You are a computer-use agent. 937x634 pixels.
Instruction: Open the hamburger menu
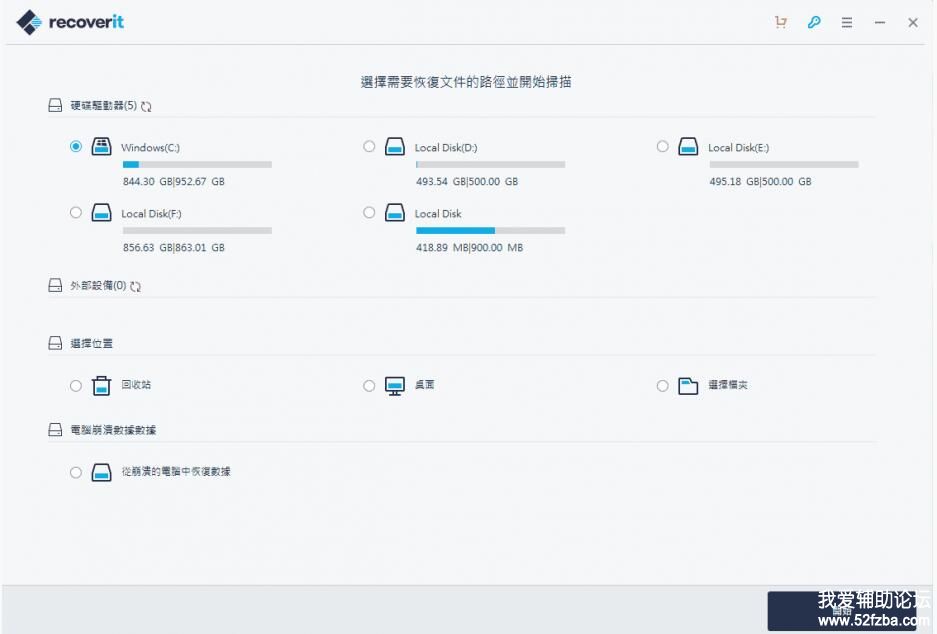(x=847, y=22)
